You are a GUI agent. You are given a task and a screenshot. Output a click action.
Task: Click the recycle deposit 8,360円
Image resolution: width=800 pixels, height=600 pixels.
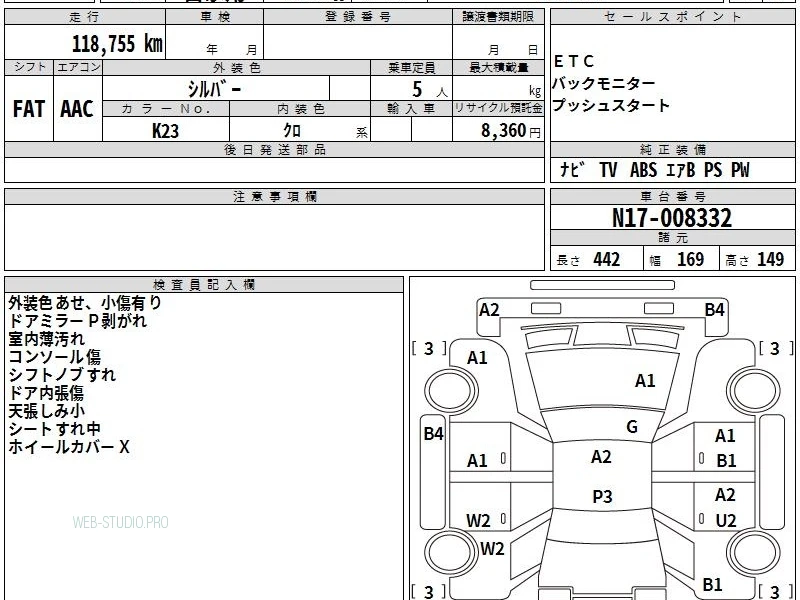[511, 131]
